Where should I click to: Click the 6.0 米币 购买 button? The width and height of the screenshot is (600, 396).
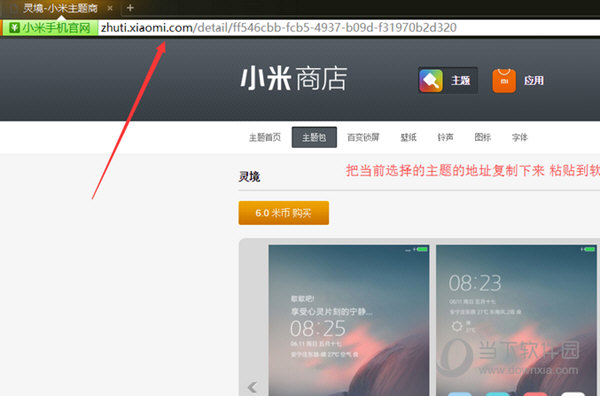click(284, 213)
